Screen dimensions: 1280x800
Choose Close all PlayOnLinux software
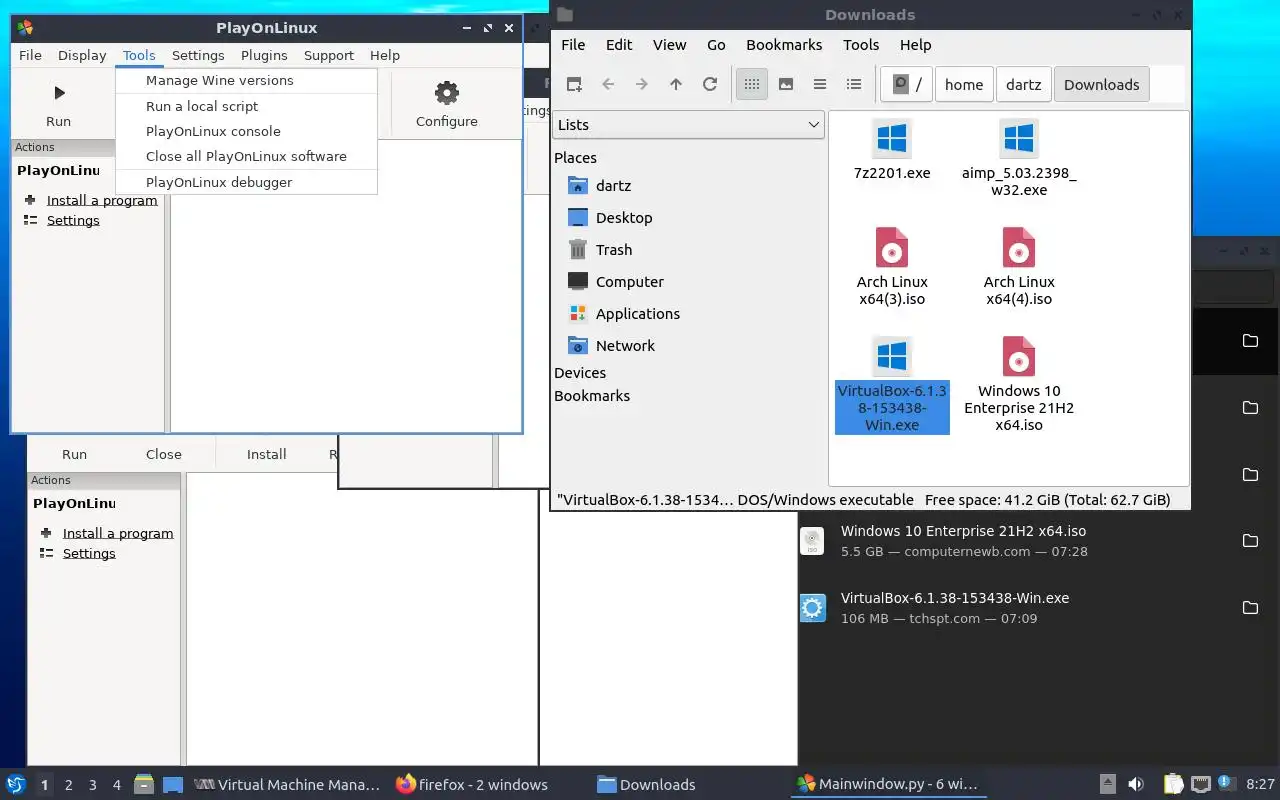(246, 156)
